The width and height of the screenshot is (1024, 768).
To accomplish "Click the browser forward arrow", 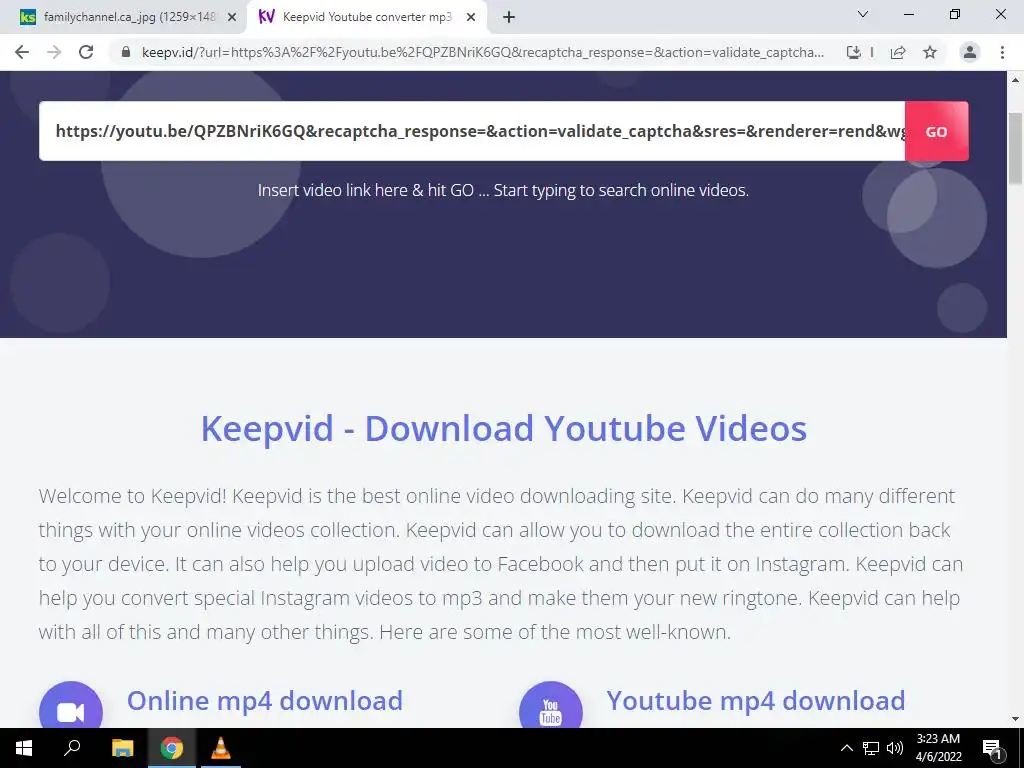I will point(54,52).
